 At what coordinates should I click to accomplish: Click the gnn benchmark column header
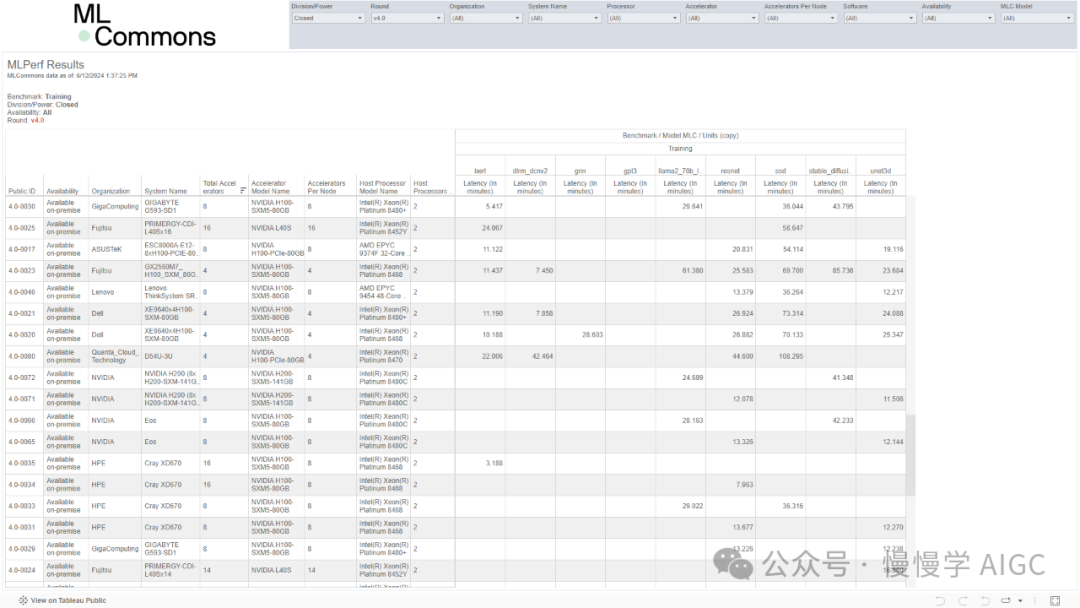580,171
